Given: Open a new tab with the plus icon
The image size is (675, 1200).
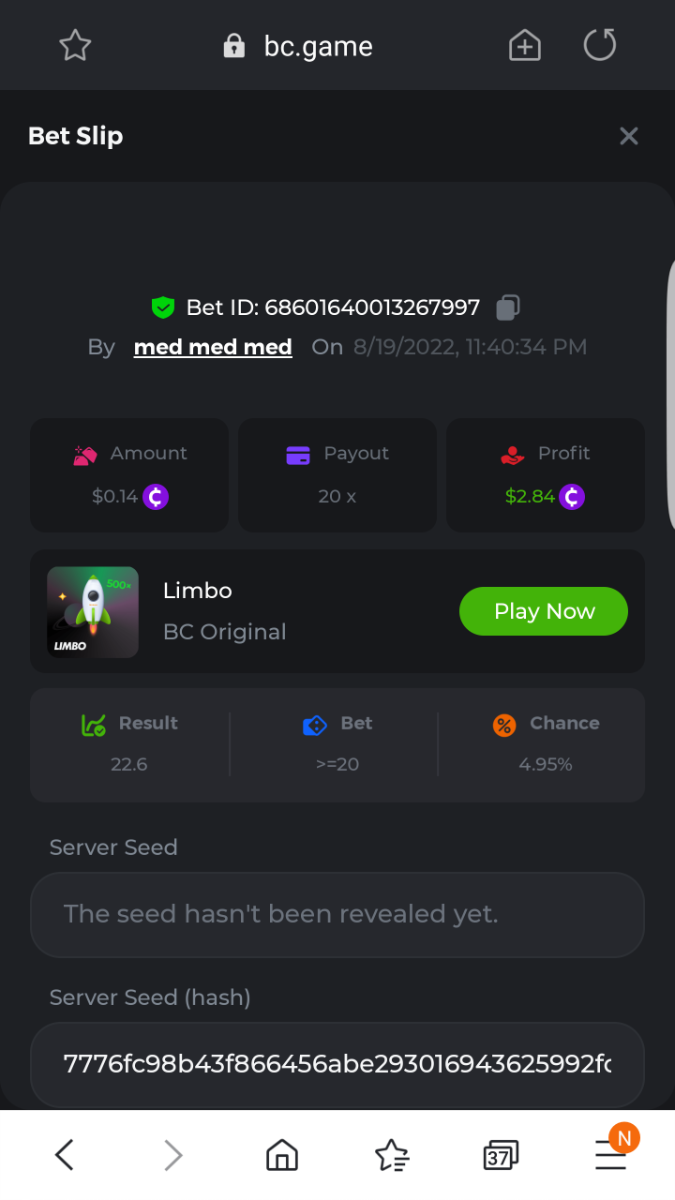Looking at the screenshot, I should 525,45.
